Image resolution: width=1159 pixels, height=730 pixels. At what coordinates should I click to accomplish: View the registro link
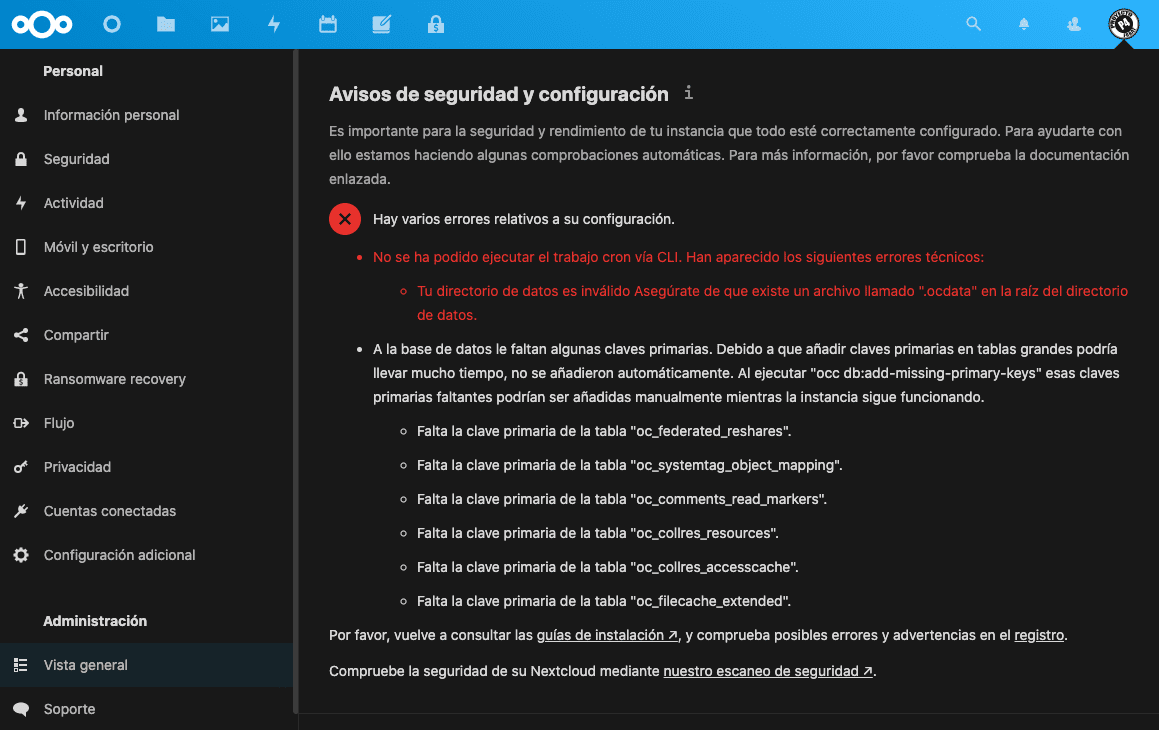click(x=1039, y=634)
